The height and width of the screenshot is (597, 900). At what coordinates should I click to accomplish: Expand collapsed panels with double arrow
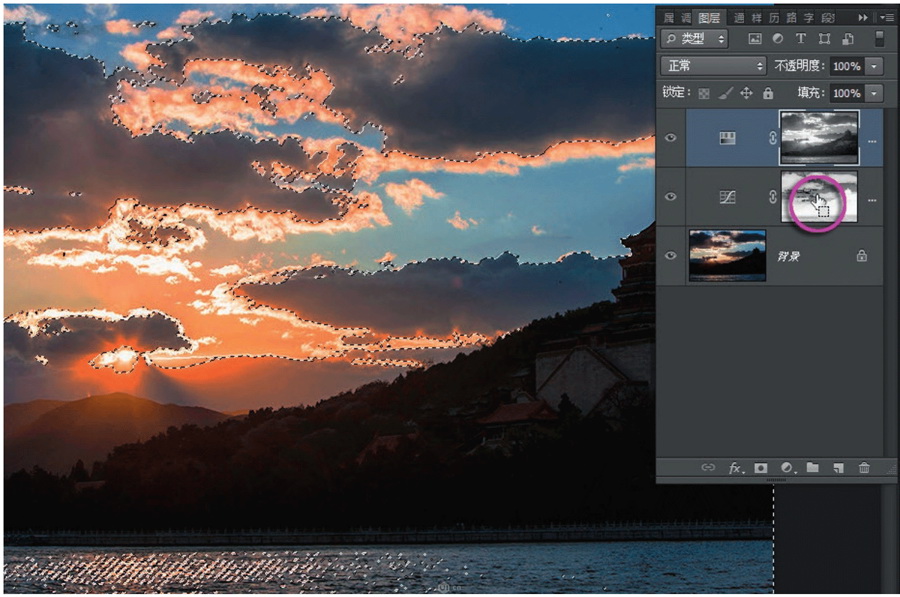pyautogui.click(x=863, y=18)
